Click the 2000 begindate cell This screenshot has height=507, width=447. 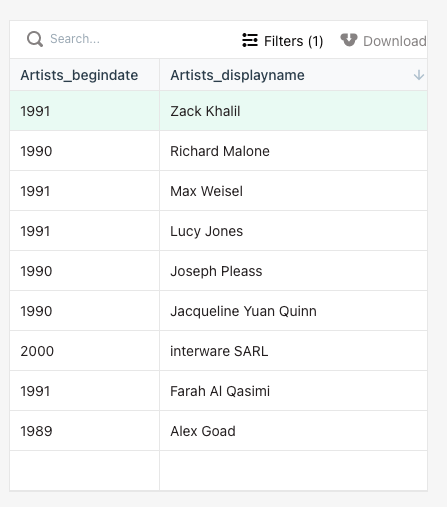pyautogui.click(x=85, y=351)
